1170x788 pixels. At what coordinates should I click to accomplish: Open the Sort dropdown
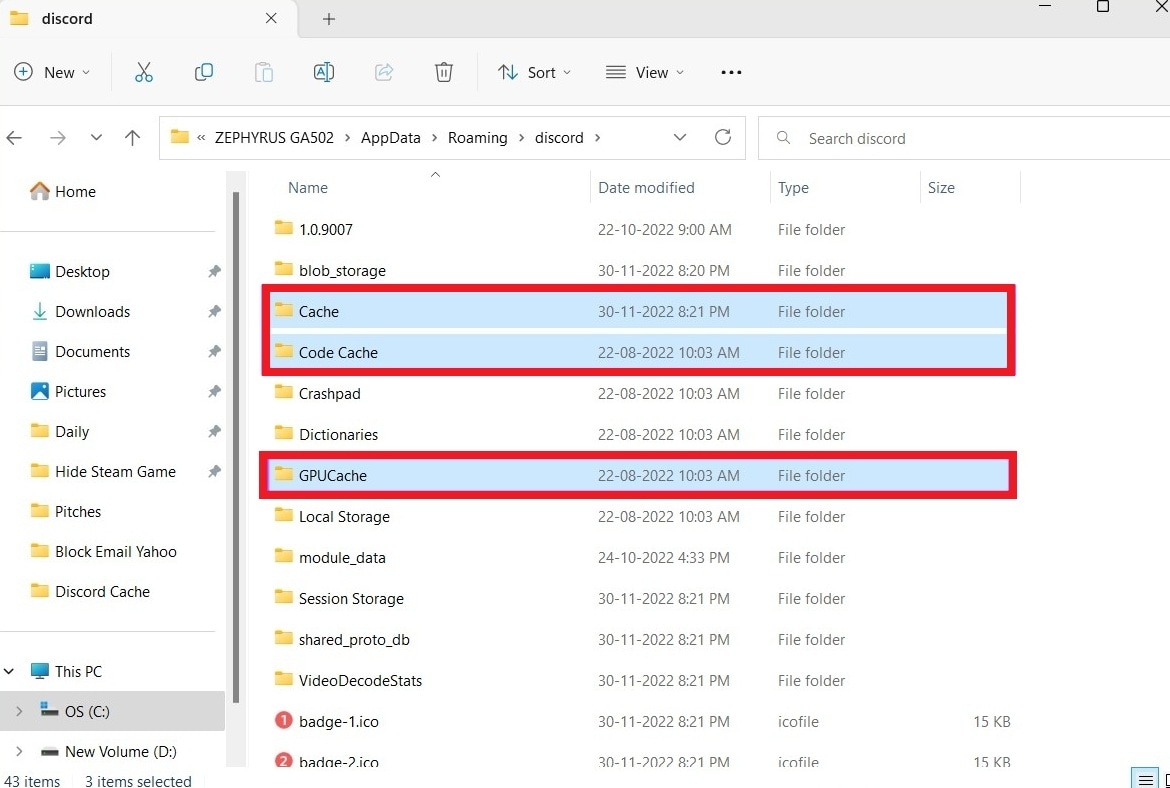coord(535,71)
